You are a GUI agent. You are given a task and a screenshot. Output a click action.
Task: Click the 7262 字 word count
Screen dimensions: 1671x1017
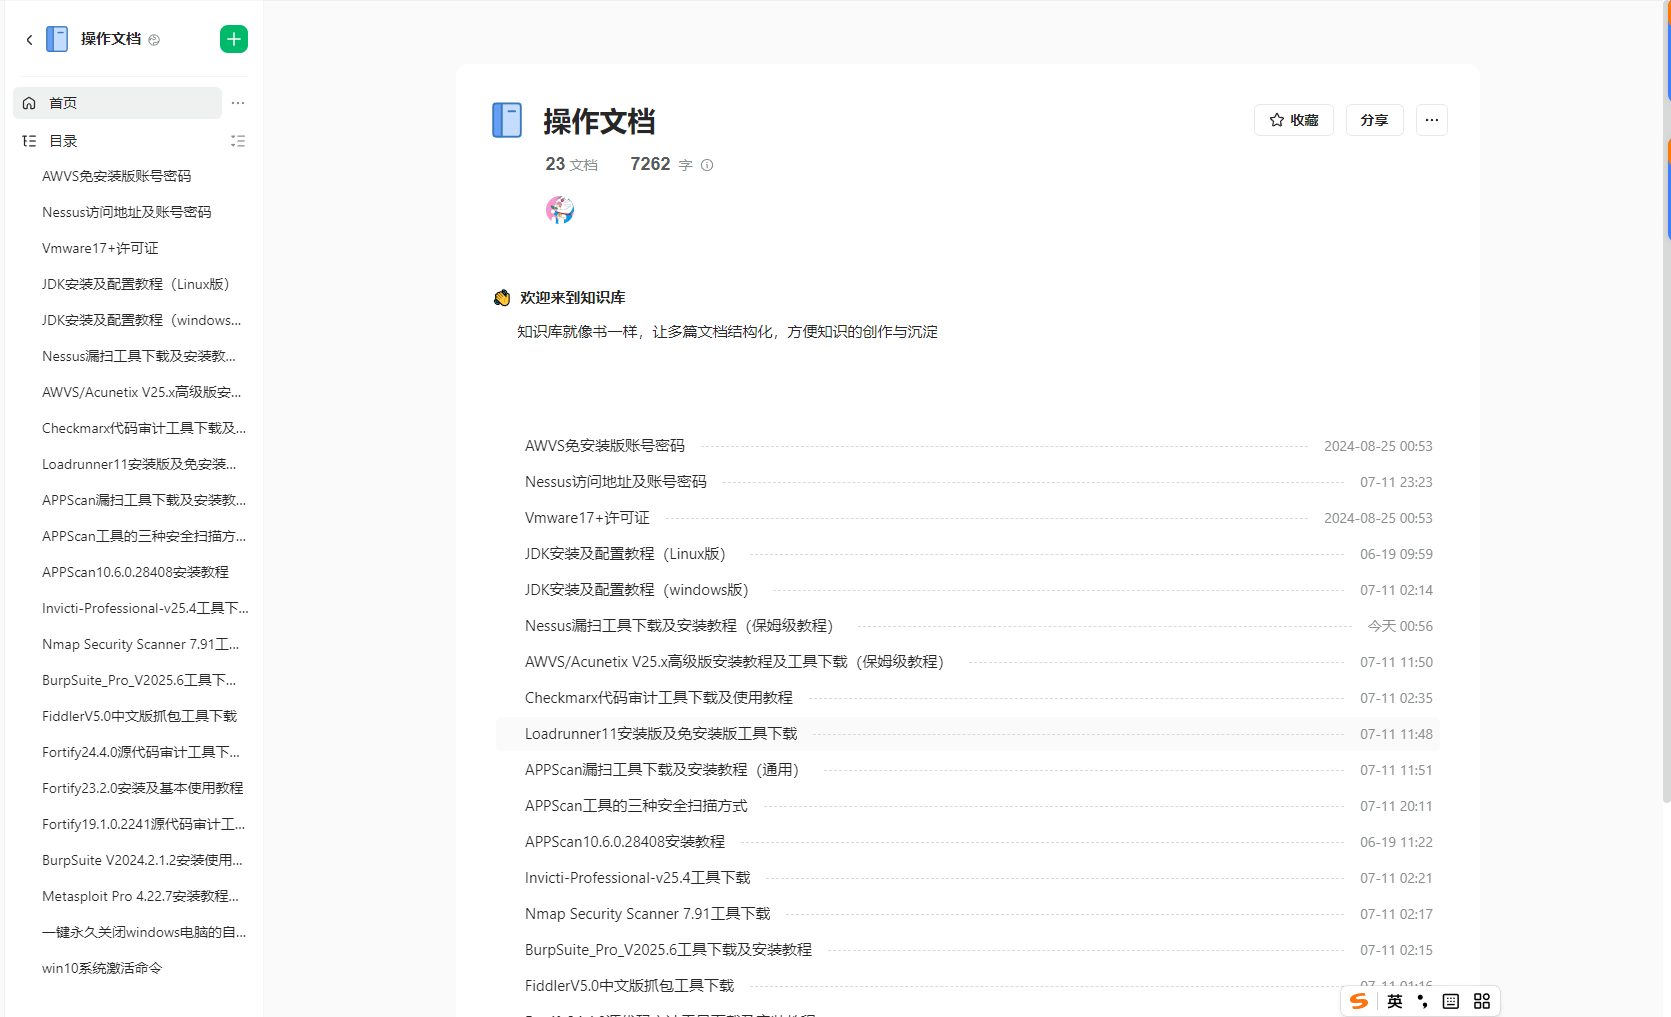(x=661, y=164)
